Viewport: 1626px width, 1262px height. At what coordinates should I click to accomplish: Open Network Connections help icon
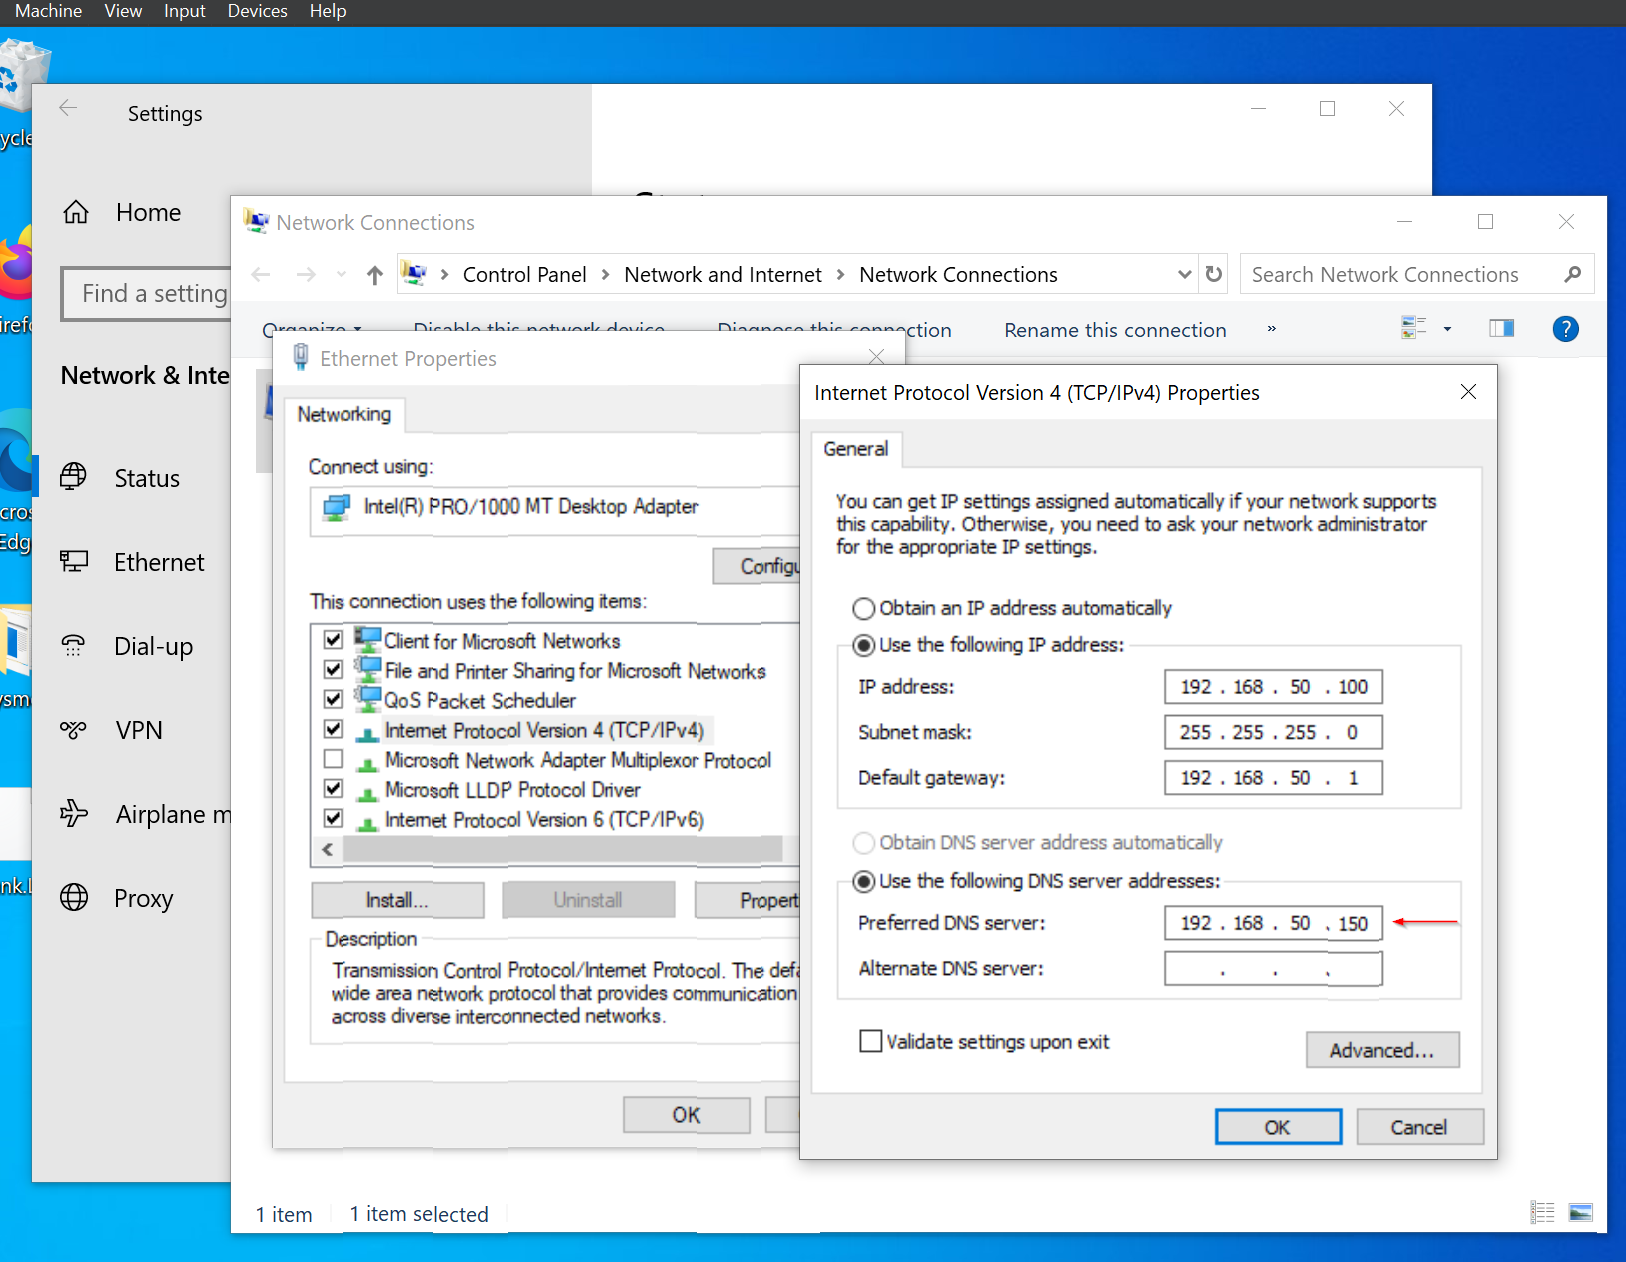click(1566, 329)
